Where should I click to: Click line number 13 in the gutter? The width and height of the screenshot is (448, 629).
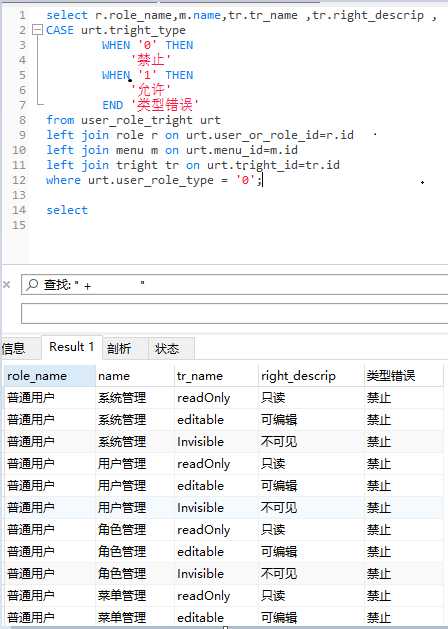[x=19, y=195]
